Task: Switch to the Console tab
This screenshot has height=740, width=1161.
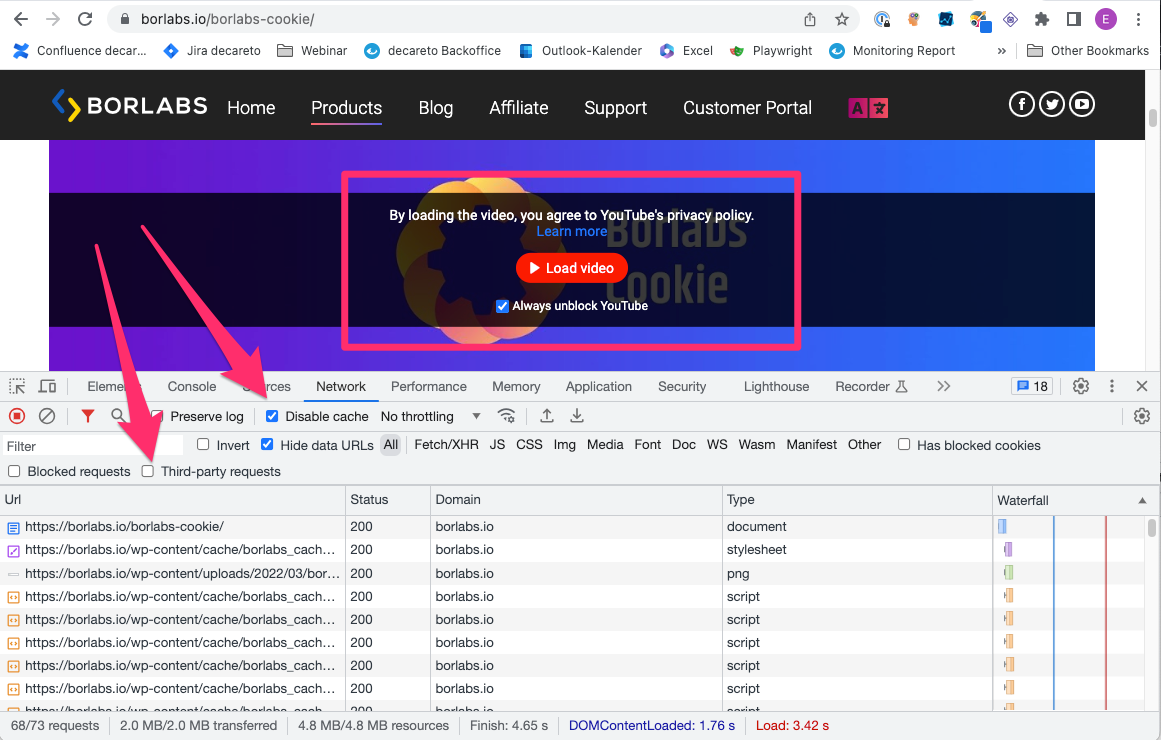Action: pyautogui.click(x=192, y=387)
